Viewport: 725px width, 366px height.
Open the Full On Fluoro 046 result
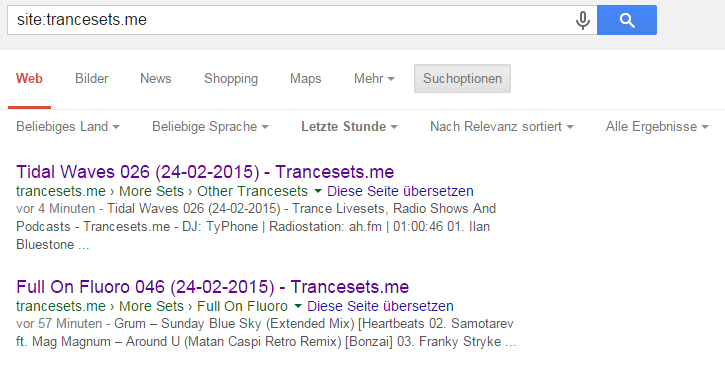(213, 287)
